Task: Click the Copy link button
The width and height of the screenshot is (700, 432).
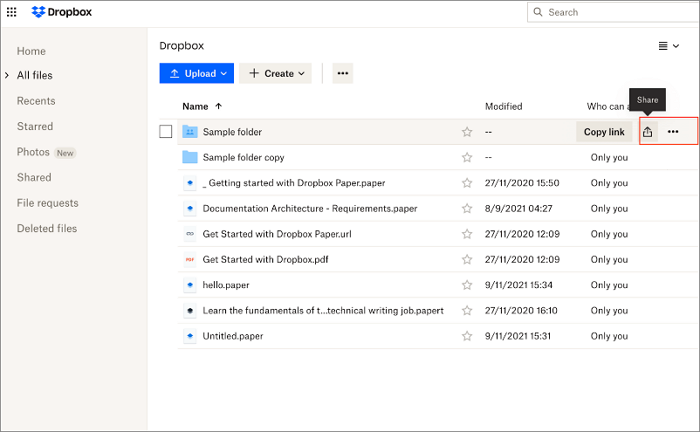Action: pyautogui.click(x=604, y=132)
